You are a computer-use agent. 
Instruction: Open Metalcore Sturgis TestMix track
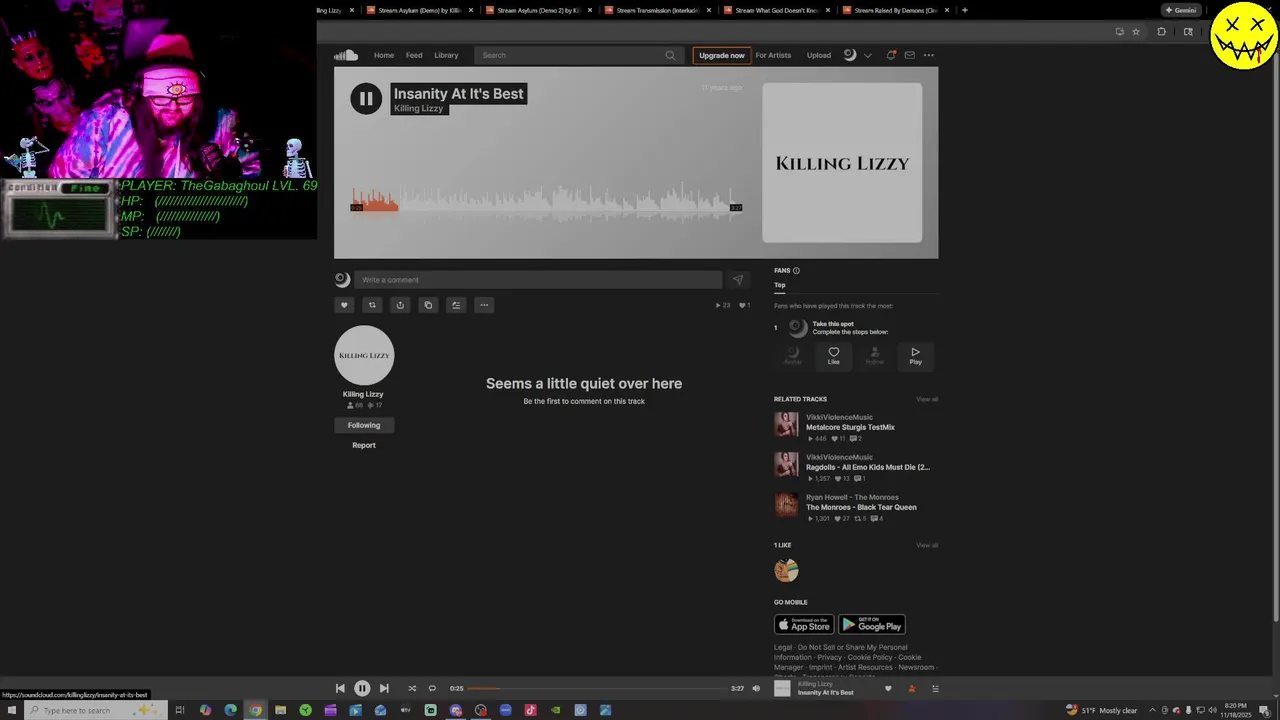click(850, 427)
